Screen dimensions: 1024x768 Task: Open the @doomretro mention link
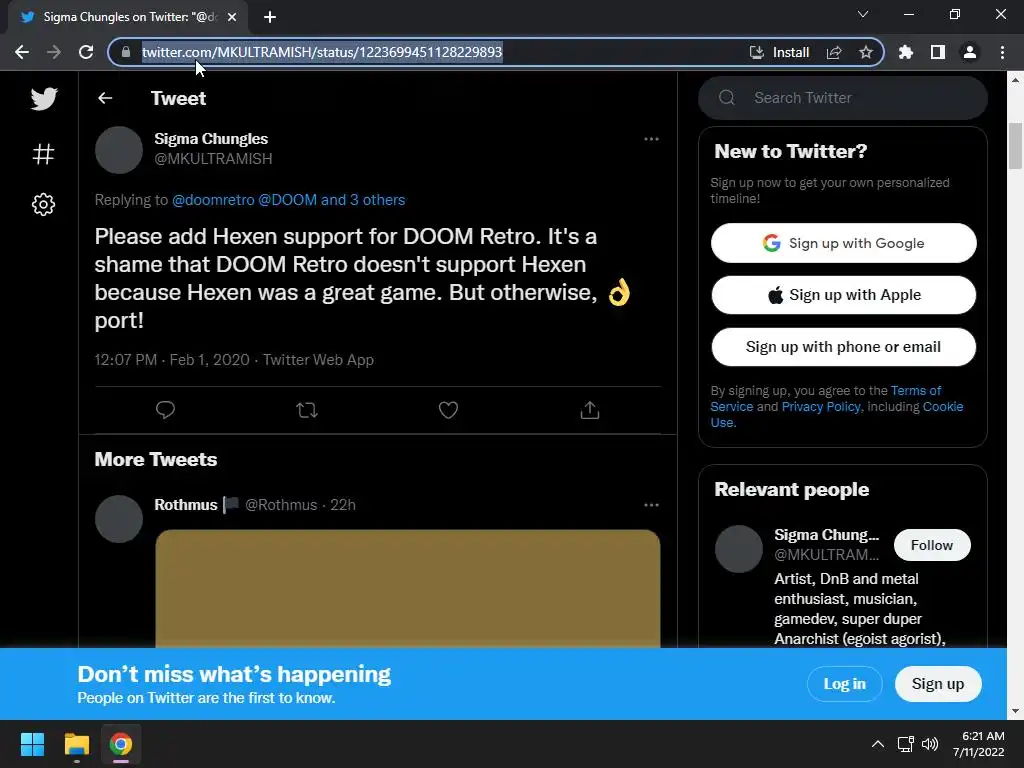213,200
